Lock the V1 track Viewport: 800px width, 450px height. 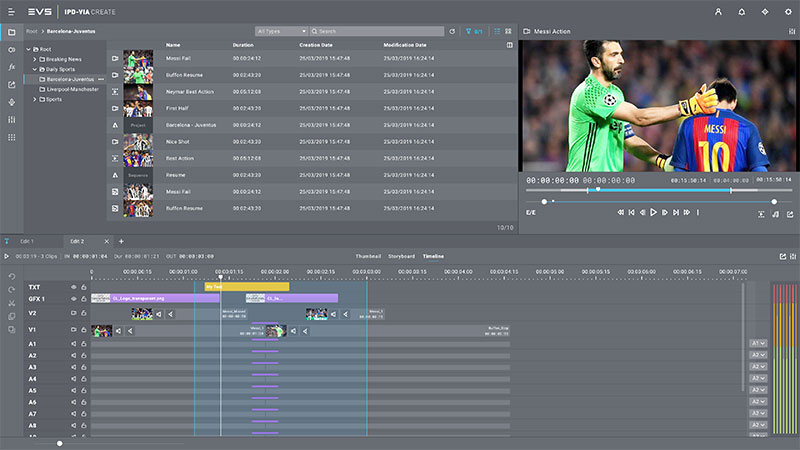tap(84, 330)
